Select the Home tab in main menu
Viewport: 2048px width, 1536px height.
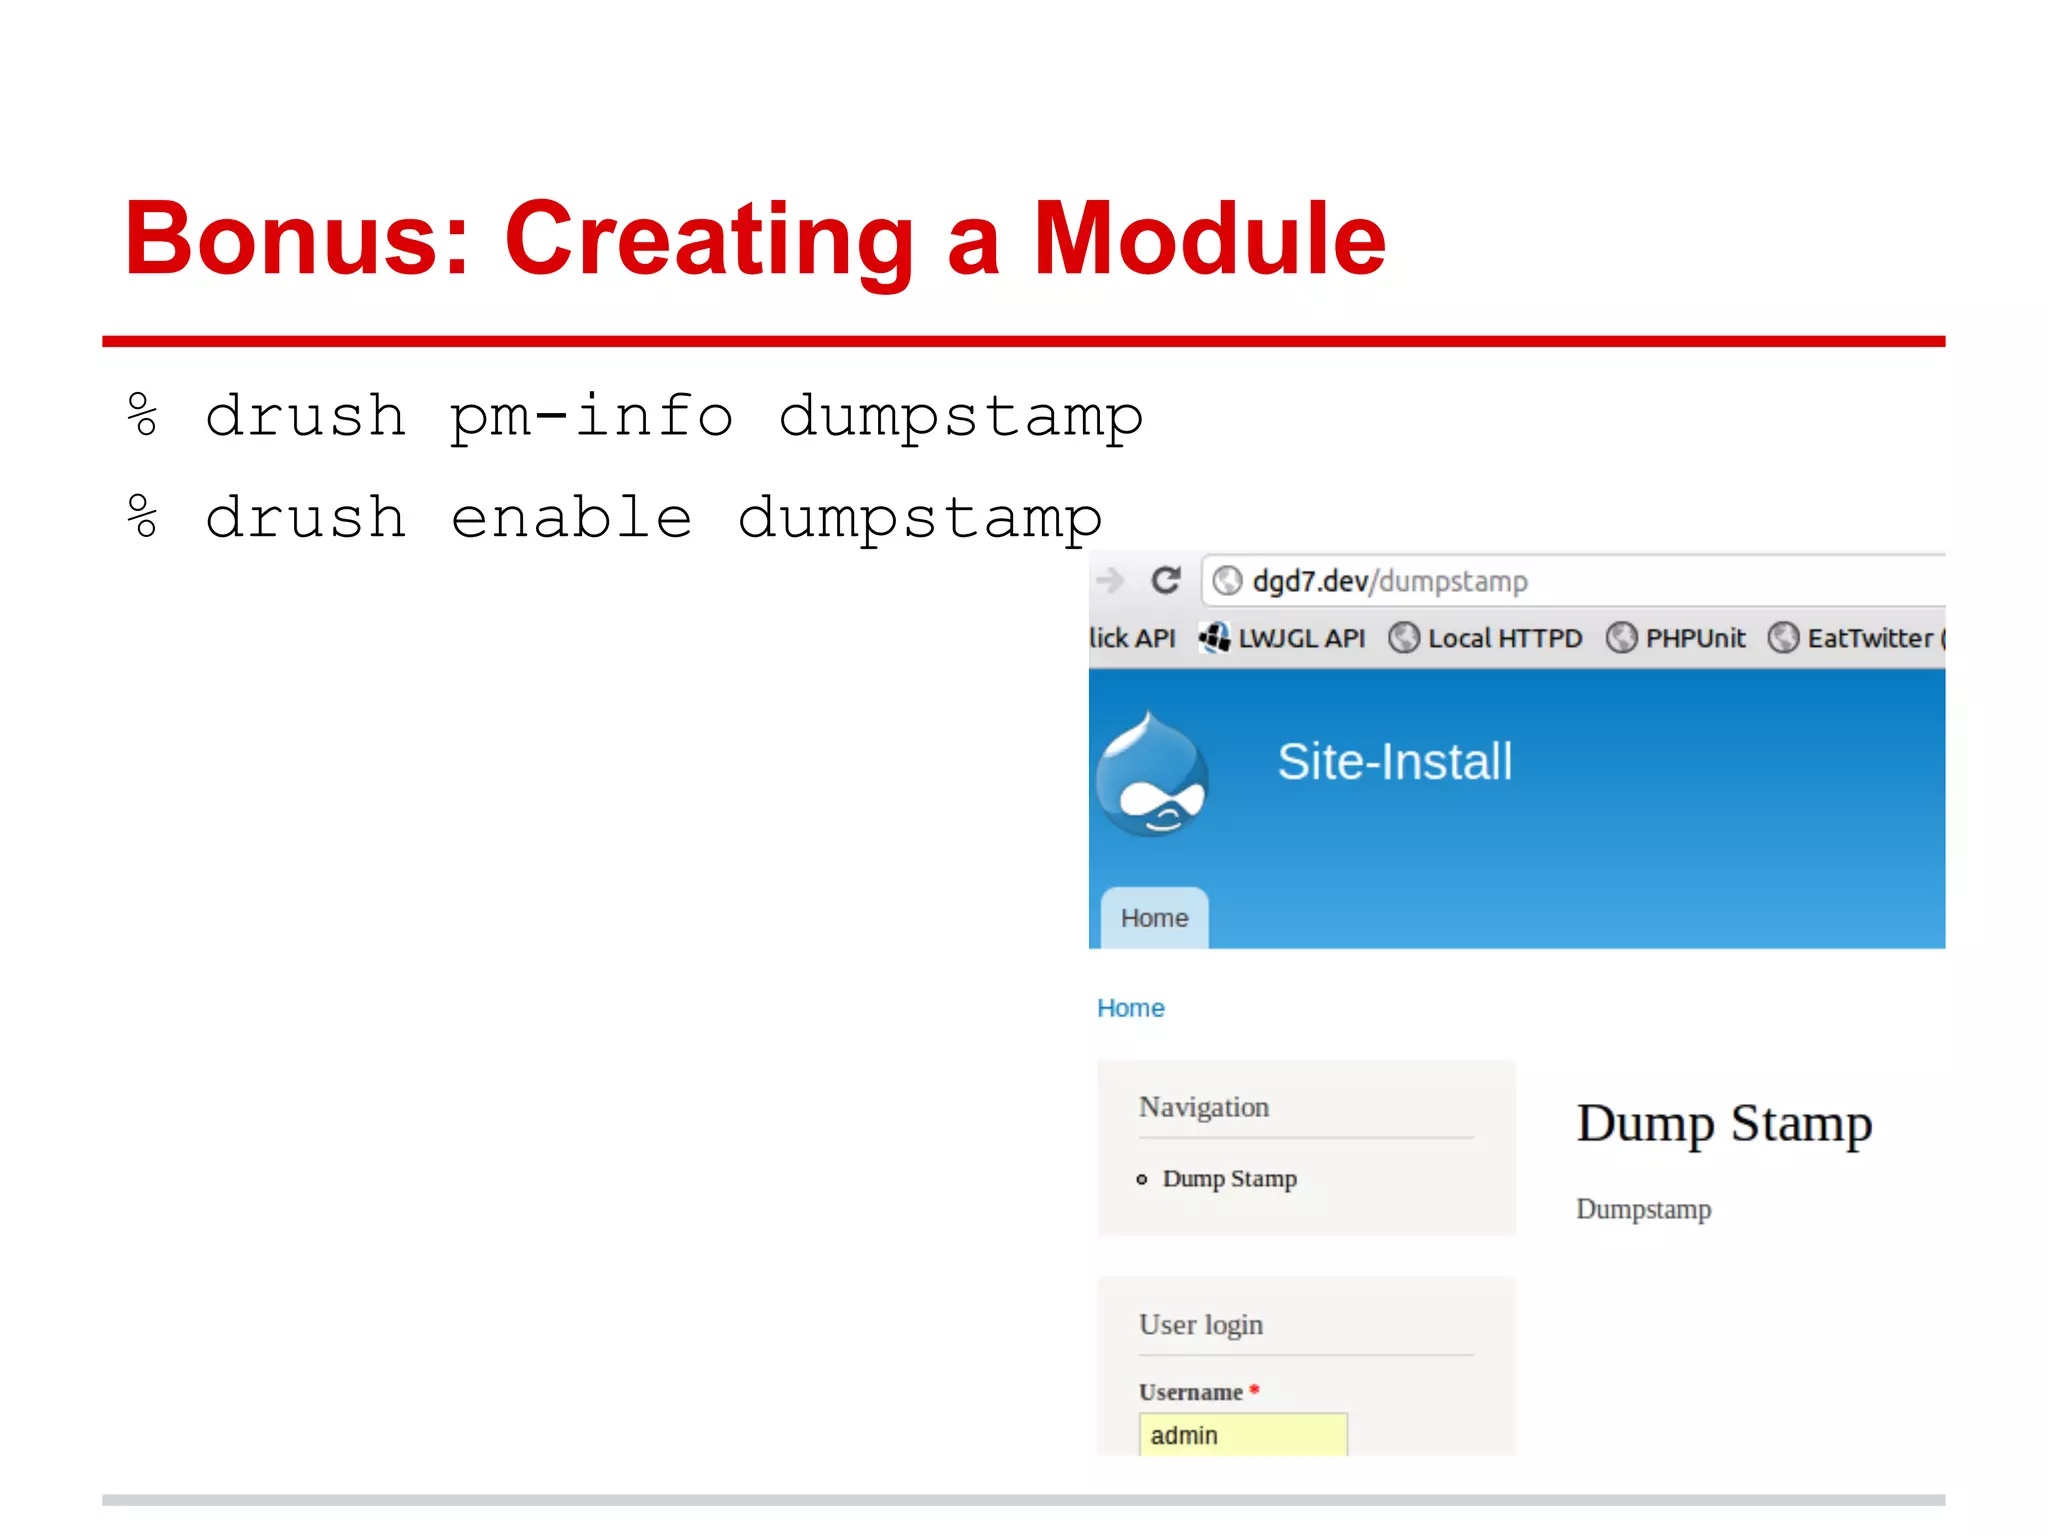click(1155, 918)
